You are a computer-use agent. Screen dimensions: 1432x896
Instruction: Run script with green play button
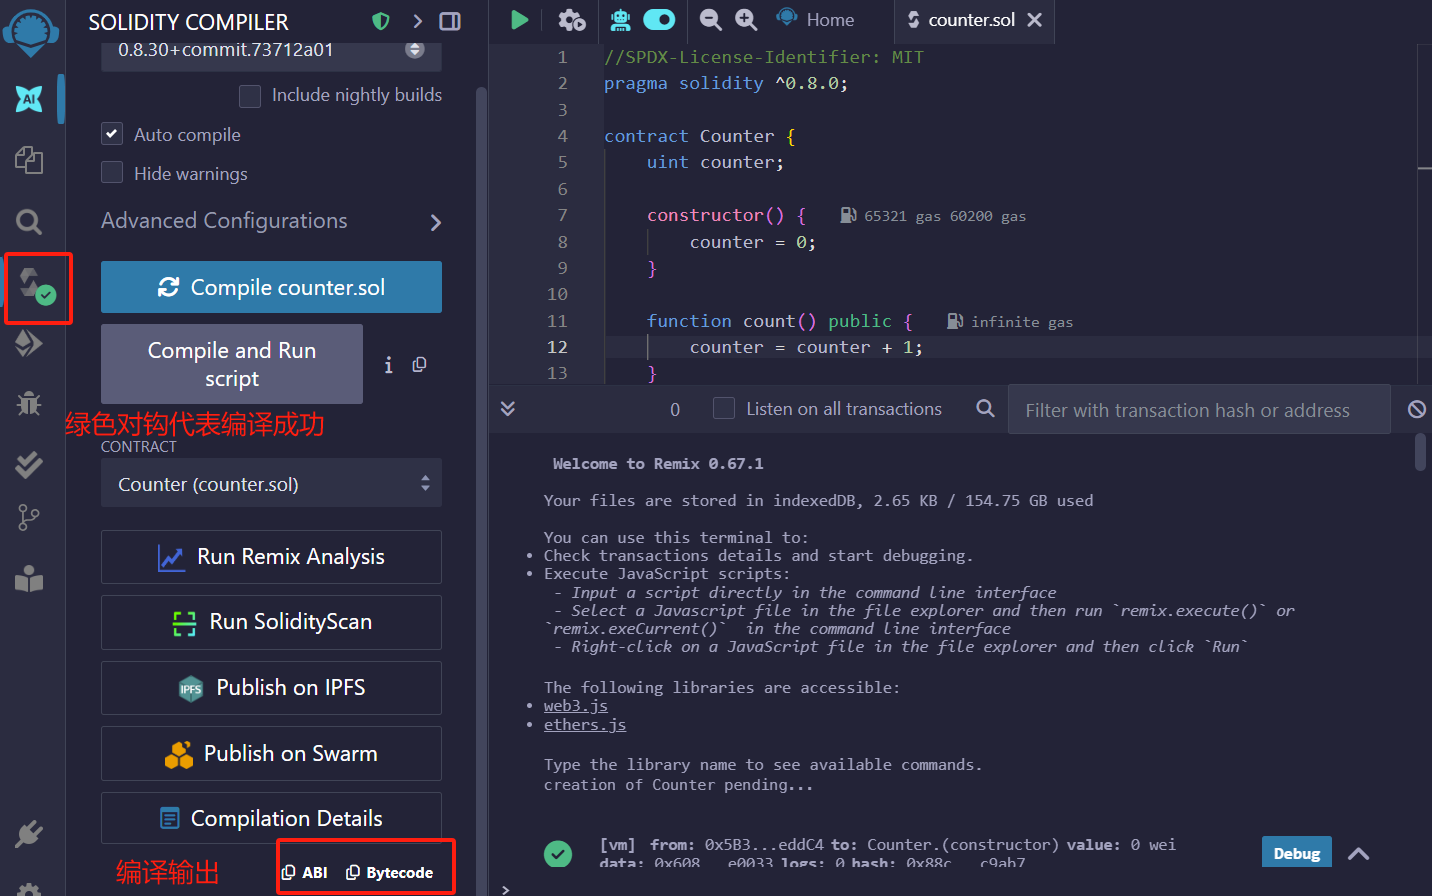519,20
